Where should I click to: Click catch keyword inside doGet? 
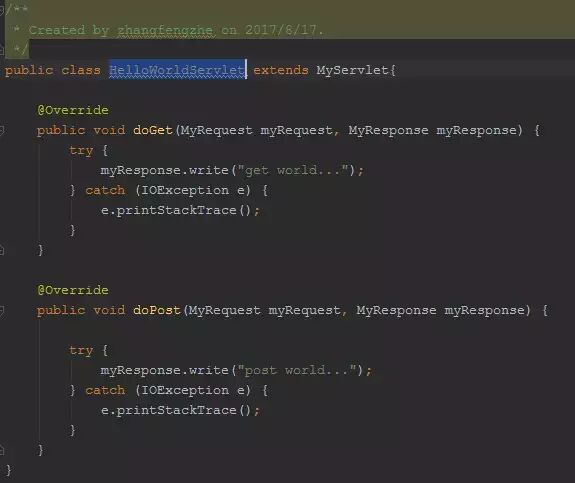[x=105, y=190]
